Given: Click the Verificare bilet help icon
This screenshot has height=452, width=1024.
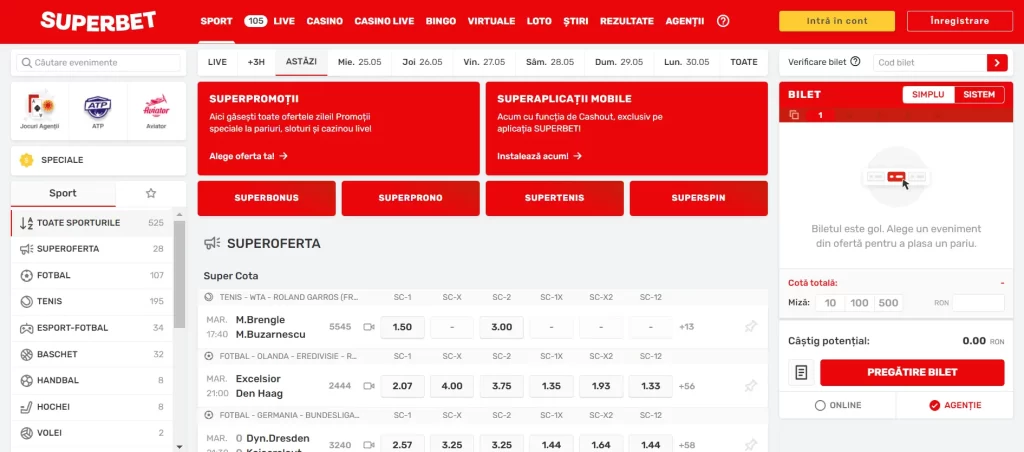Looking at the screenshot, I should [855, 62].
